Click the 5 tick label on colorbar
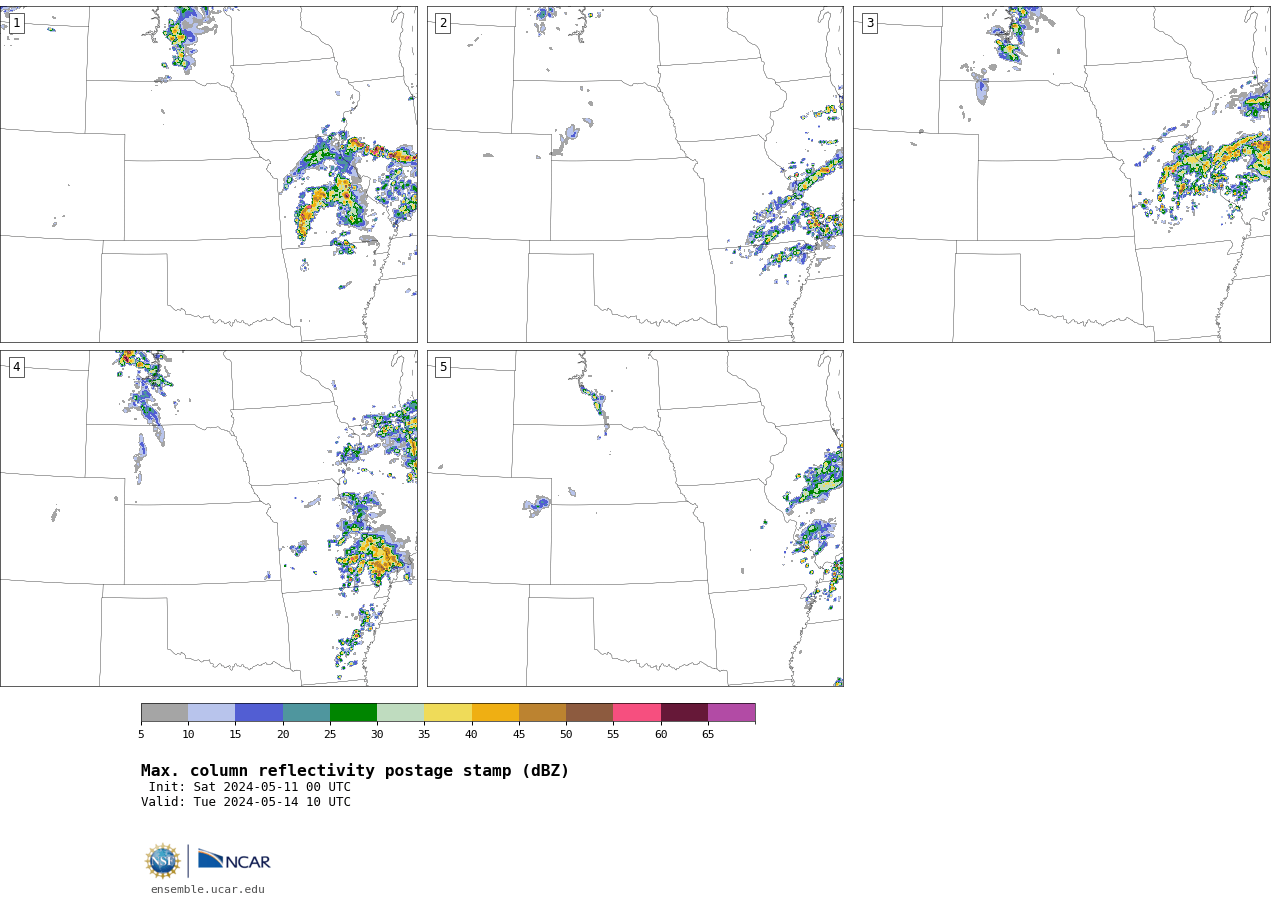 141,735
